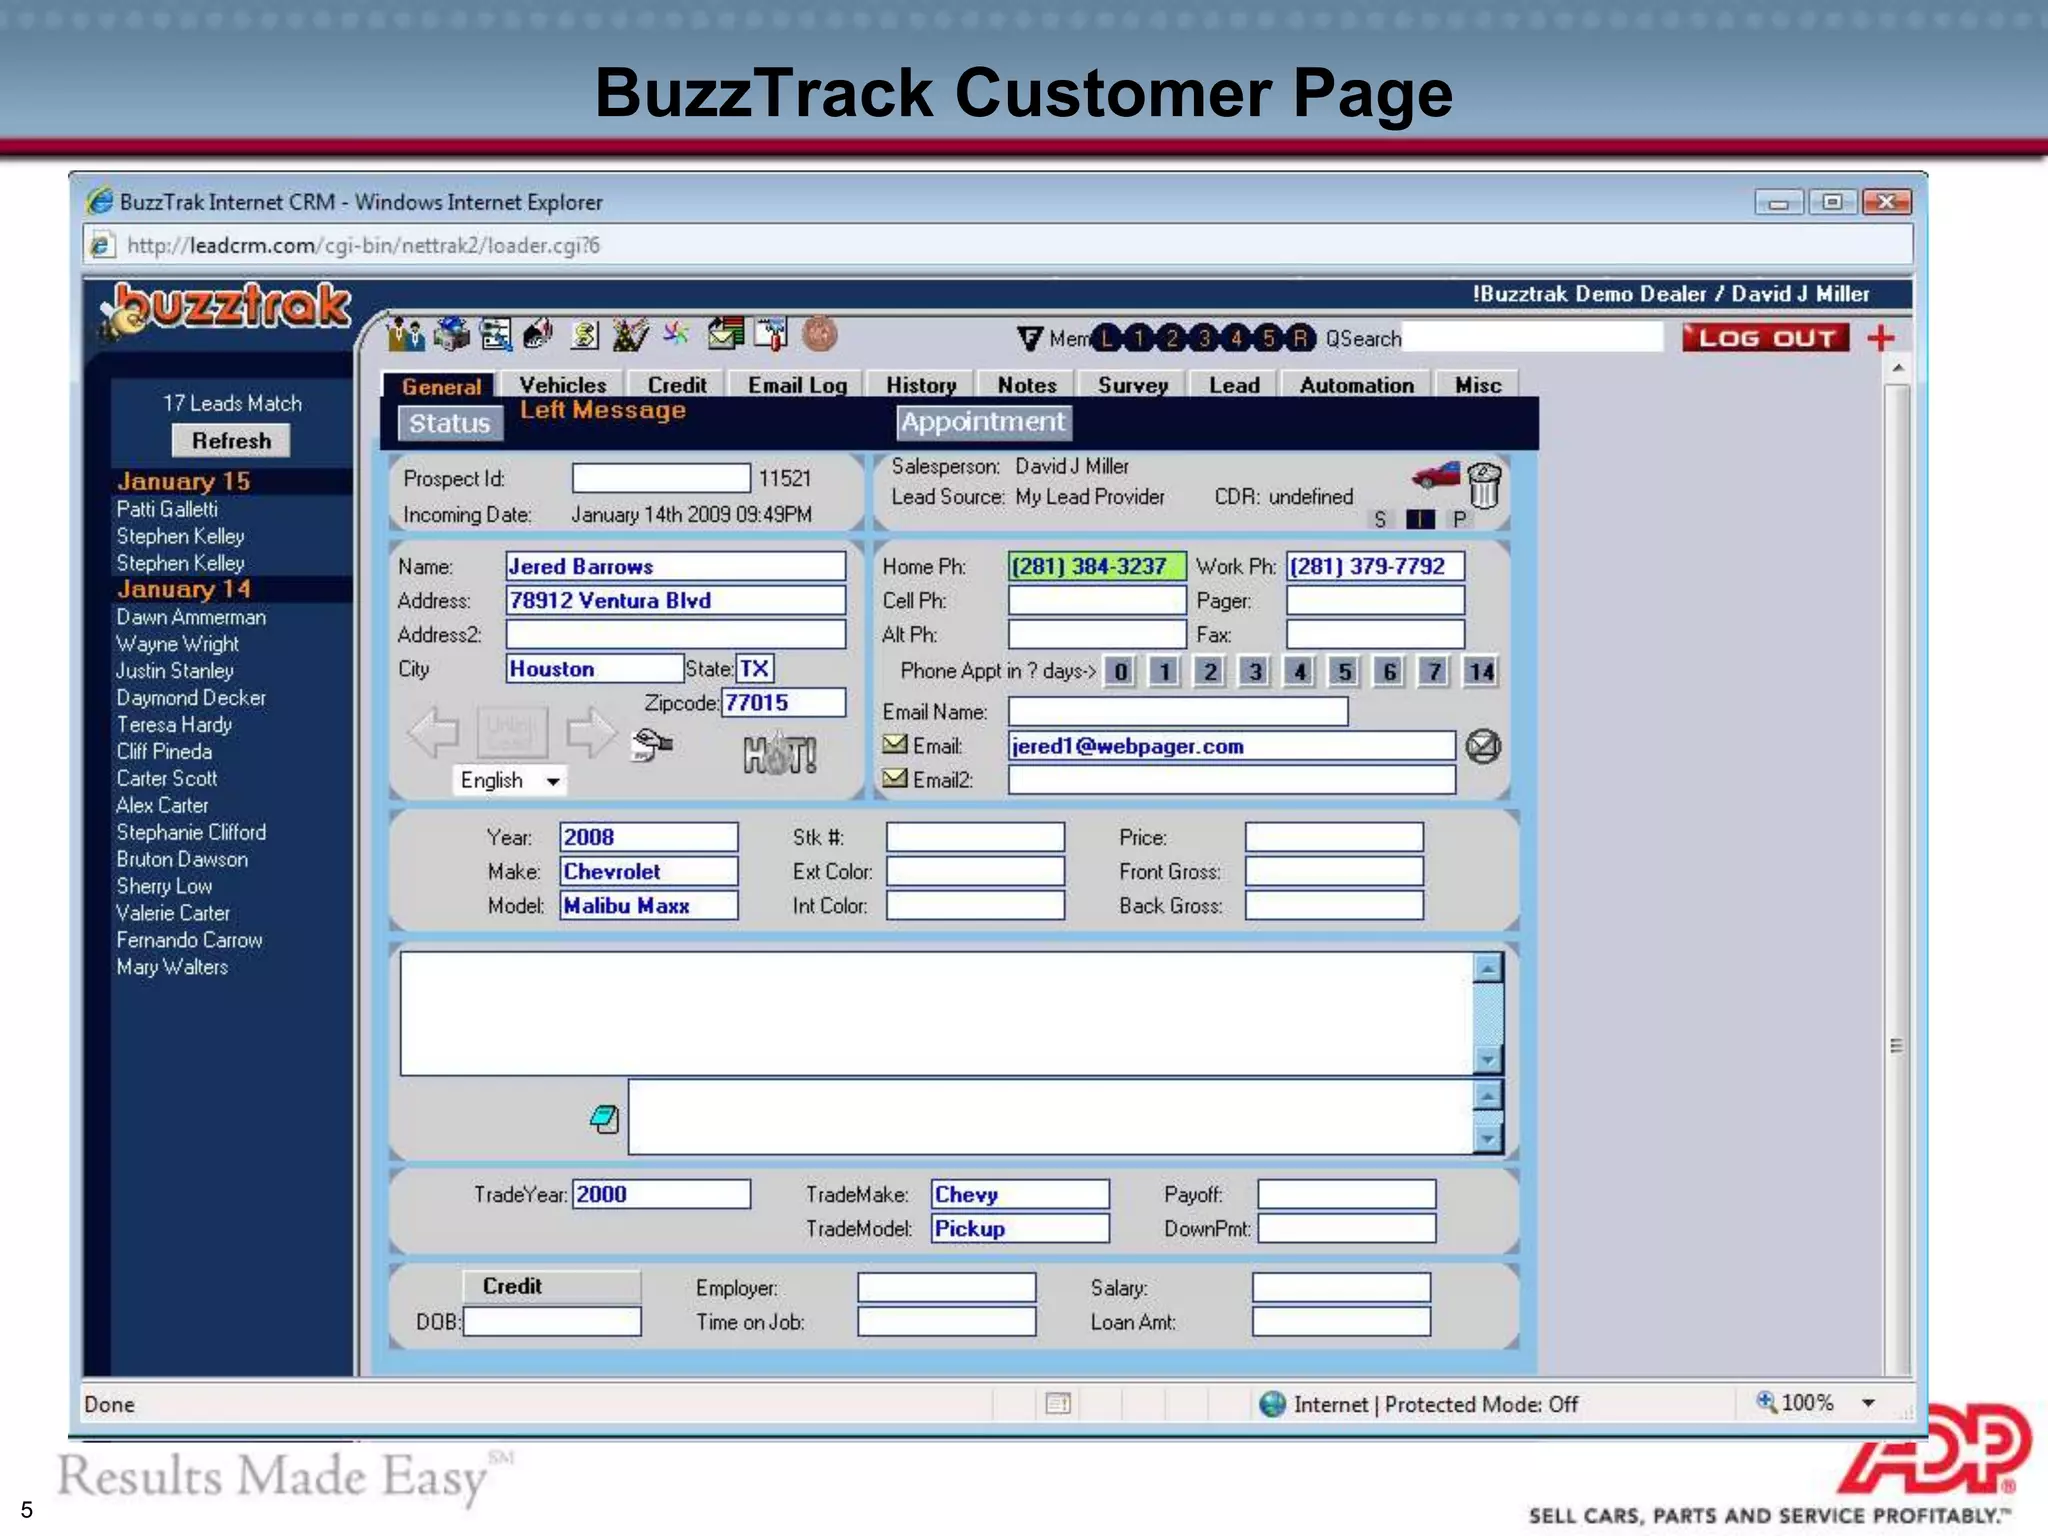Click the colorful pinwheel toolbar icon
2048x1536 pixels.
tap(676, 333)
